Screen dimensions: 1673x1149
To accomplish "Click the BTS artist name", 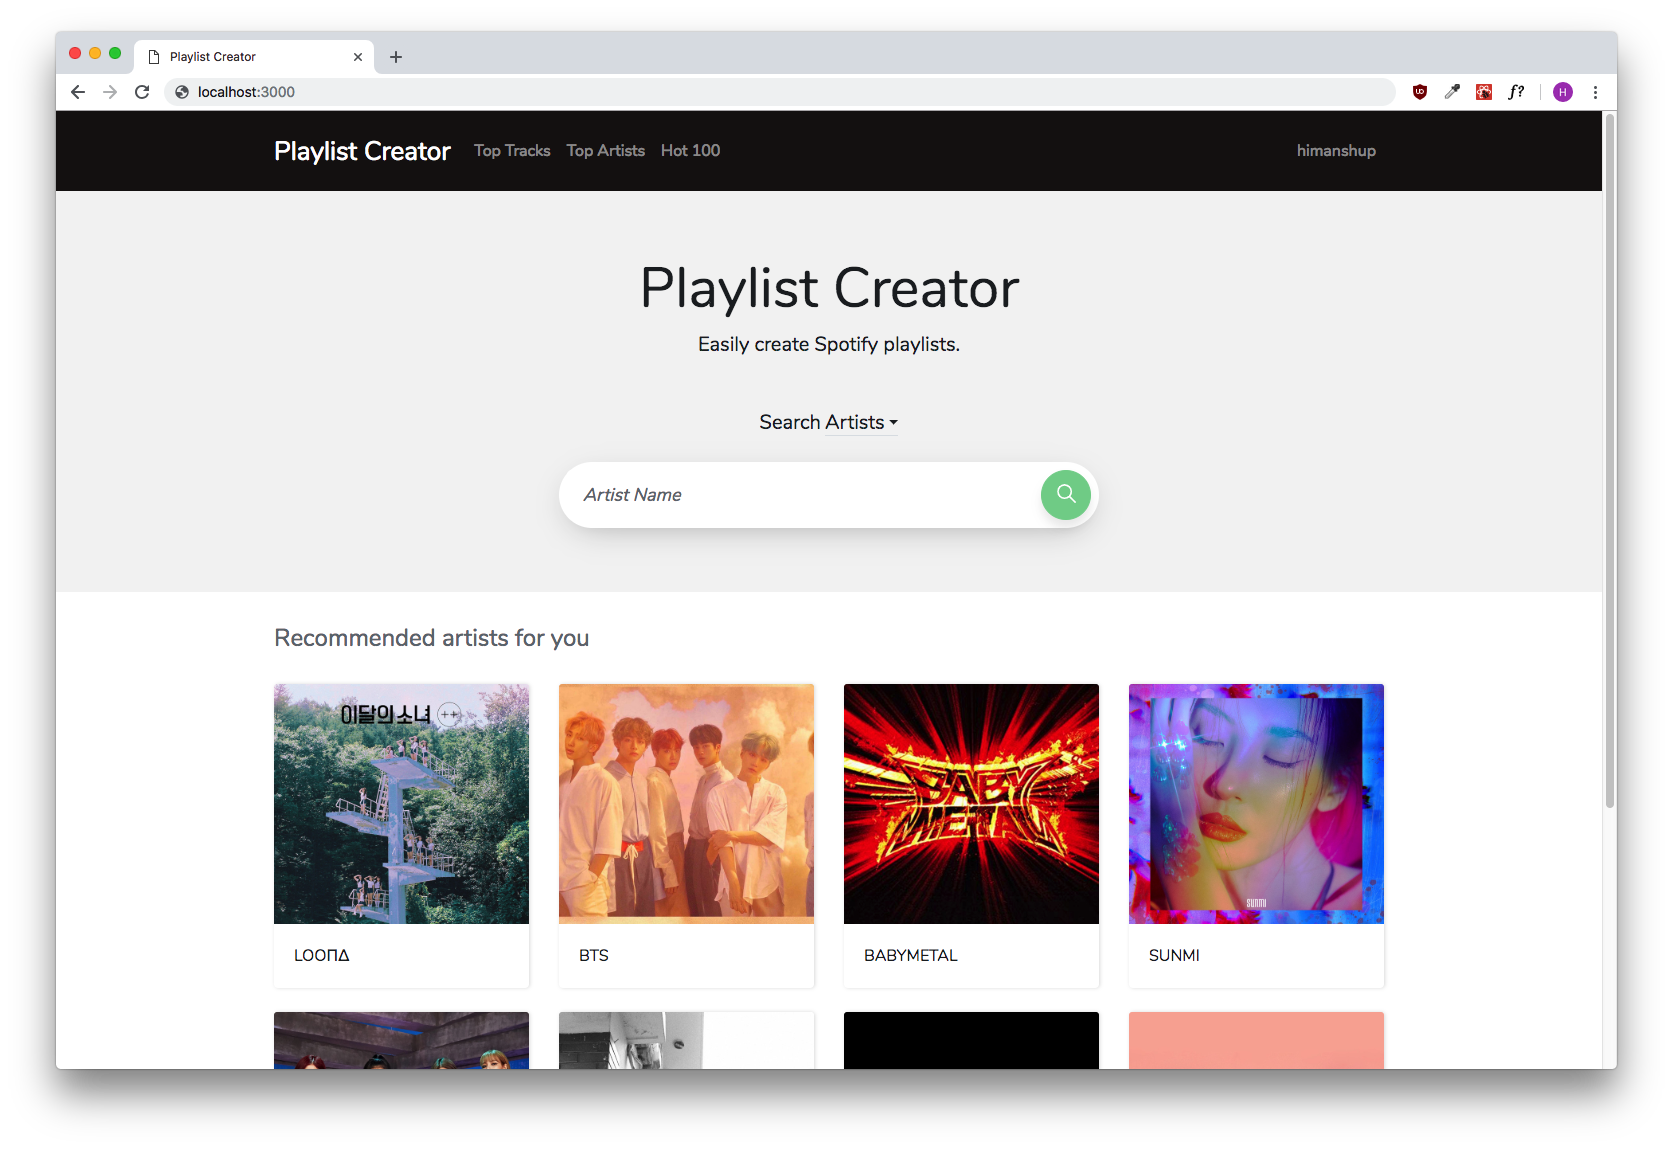I will click(593, 955).
